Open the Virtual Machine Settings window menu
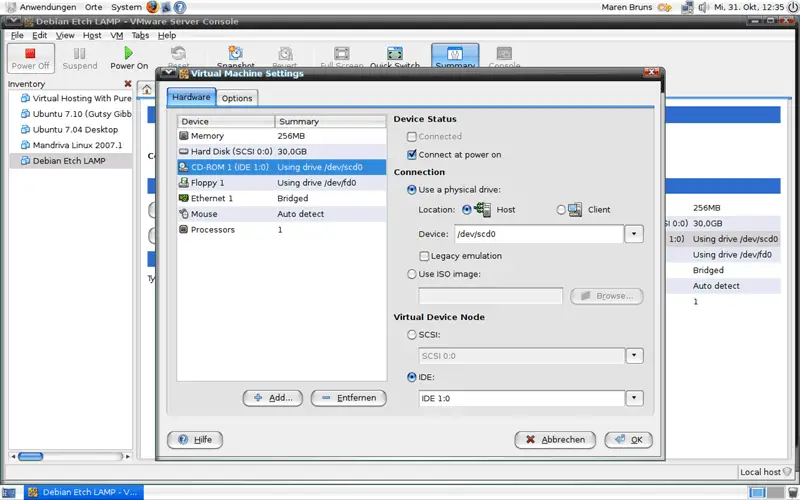 (168, 73)
